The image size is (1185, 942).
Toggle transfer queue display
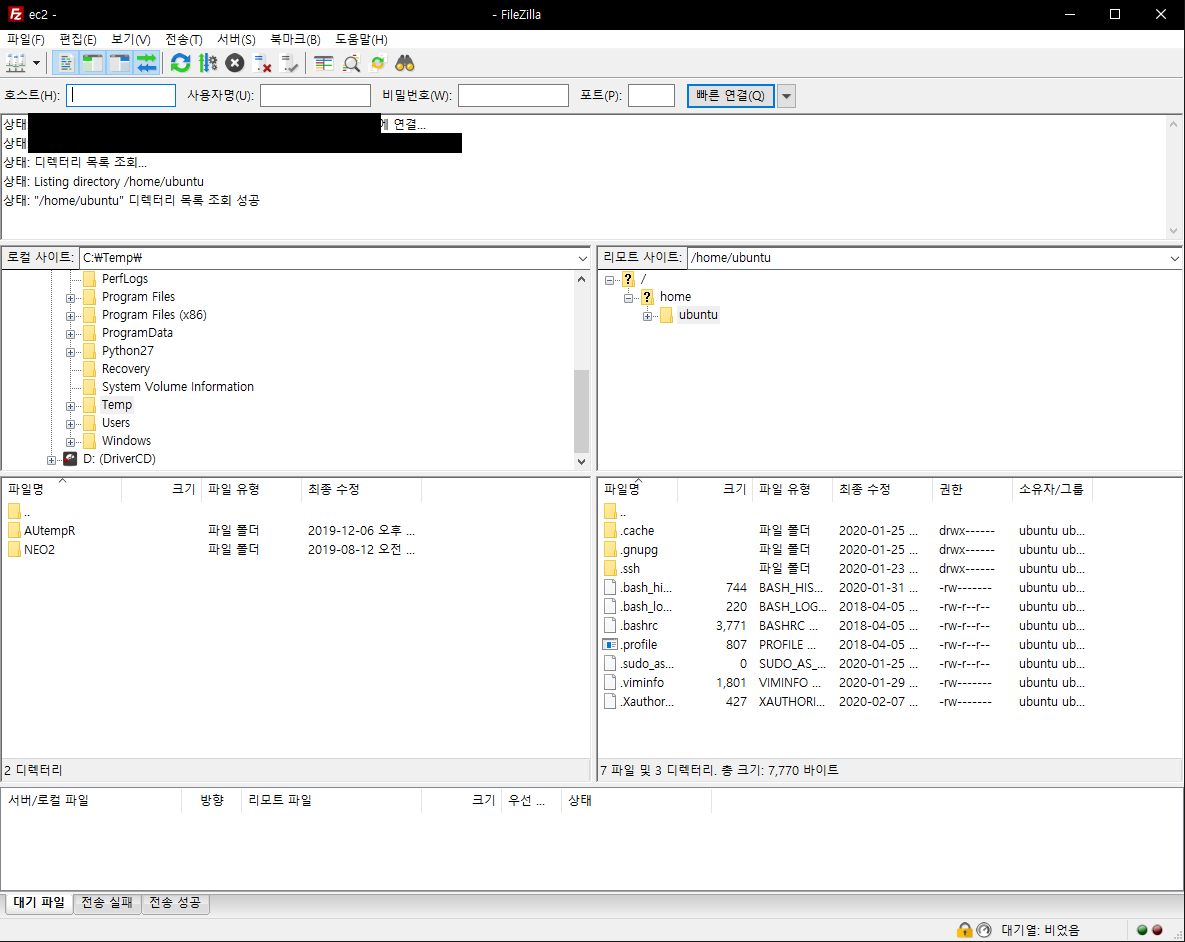147,64
